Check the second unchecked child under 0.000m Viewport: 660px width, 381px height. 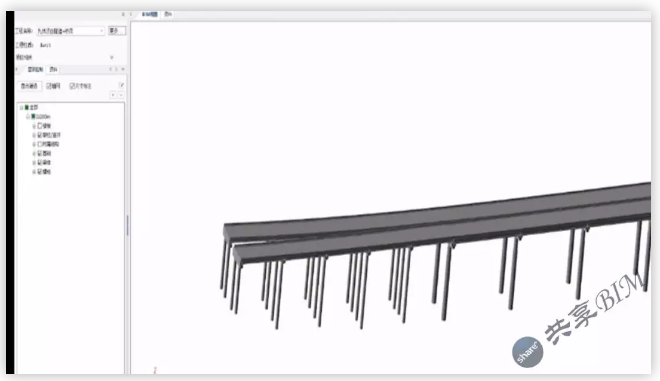pos(40,144)
